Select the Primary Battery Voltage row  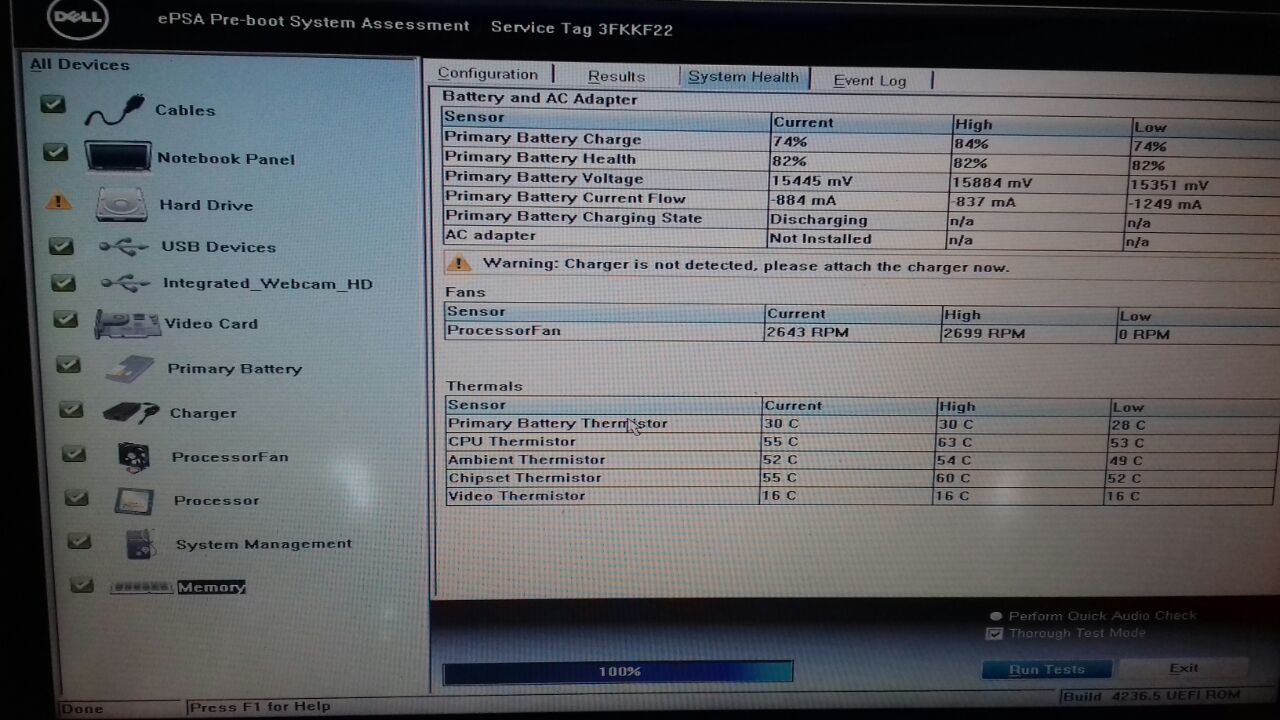tap(861, 181)
